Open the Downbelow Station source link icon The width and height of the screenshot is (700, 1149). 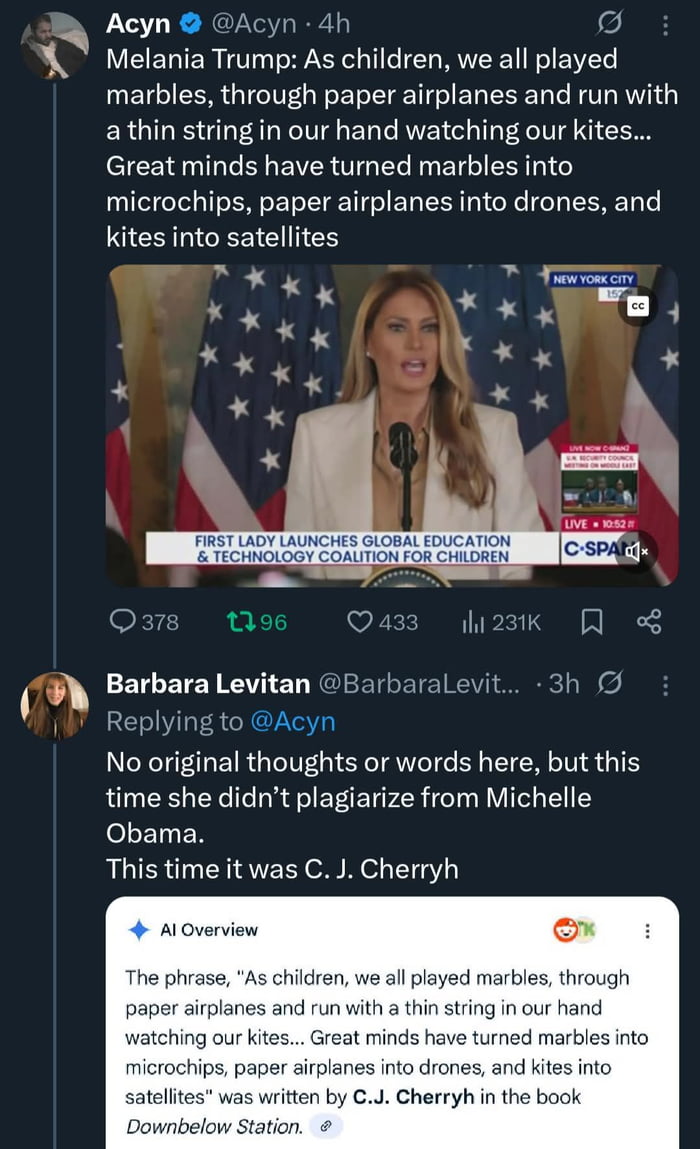(x=323, y=1127)
